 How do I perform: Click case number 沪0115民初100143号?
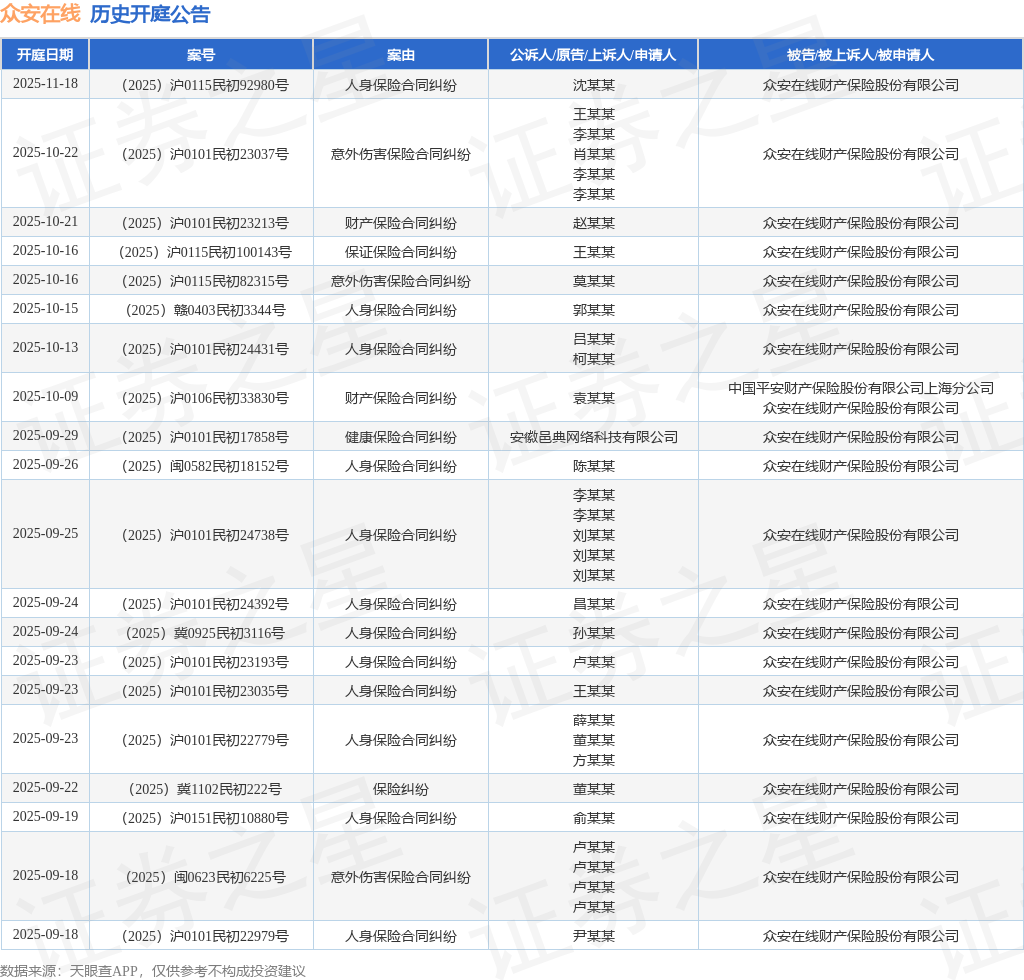pos(205,252)
